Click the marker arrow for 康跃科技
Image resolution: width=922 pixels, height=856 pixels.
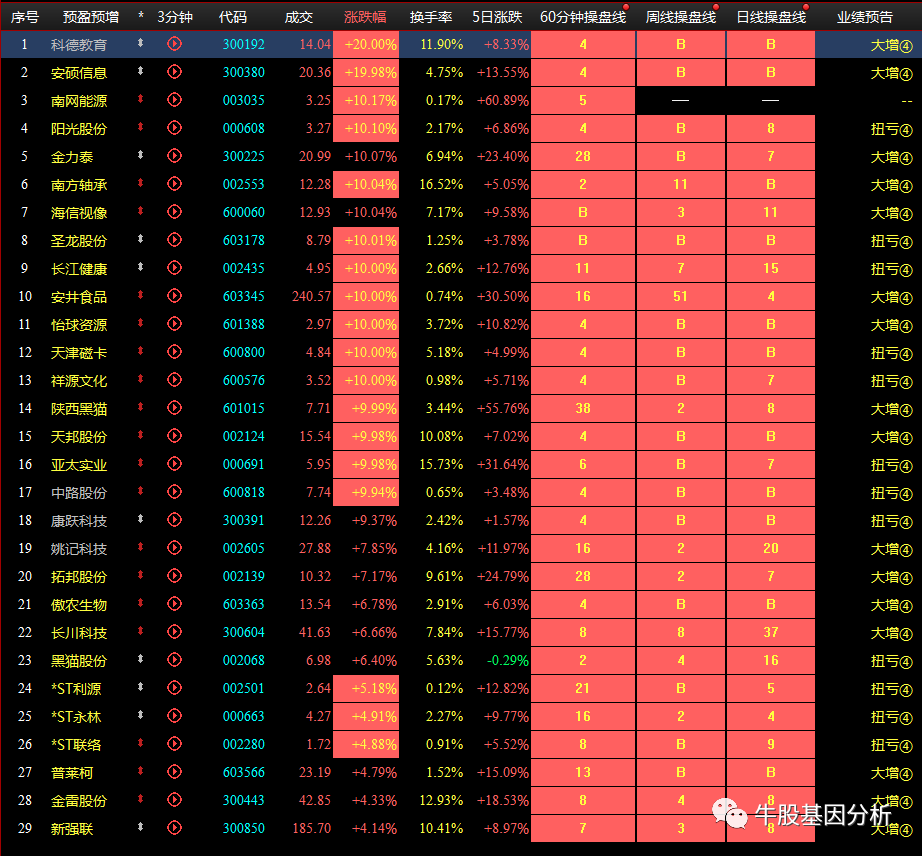(141, 519)
